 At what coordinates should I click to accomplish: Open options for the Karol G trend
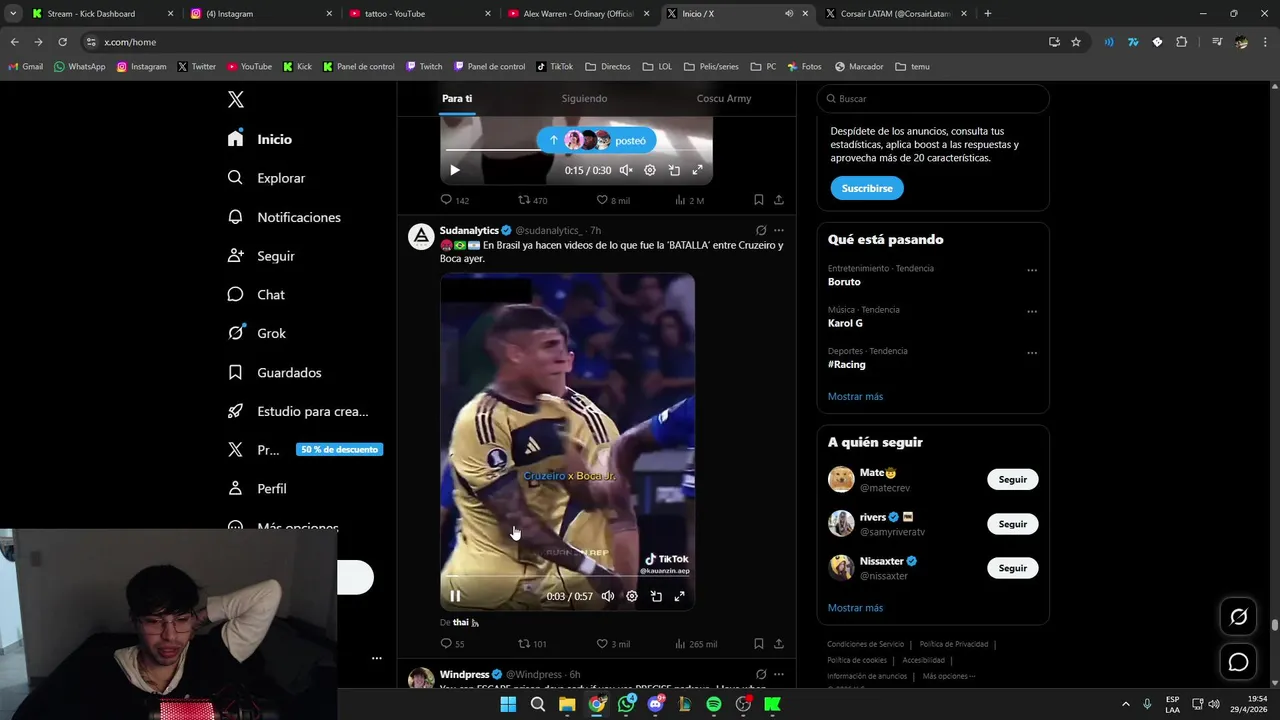pyautogui.click(x=1032, y=311)
